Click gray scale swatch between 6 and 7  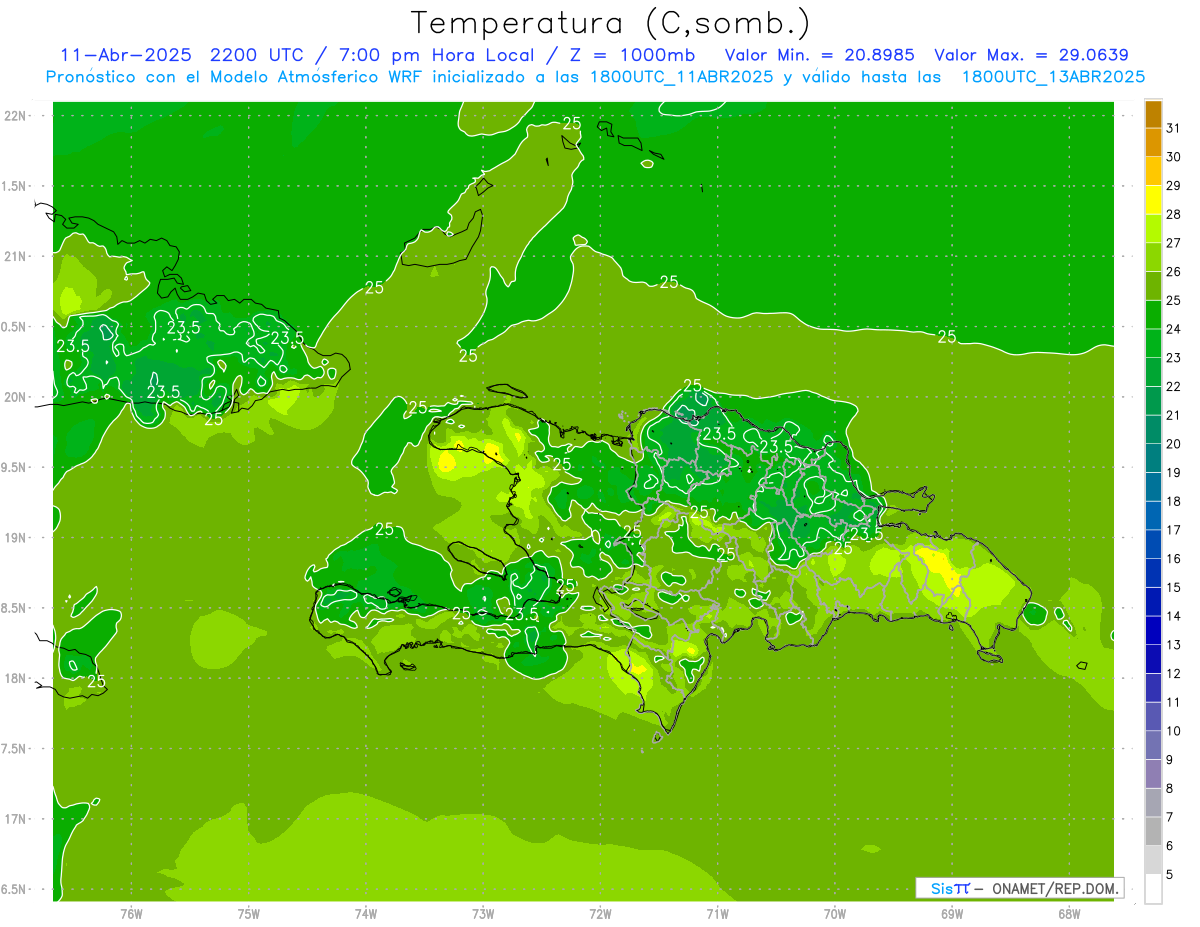tap(1153, 831)
